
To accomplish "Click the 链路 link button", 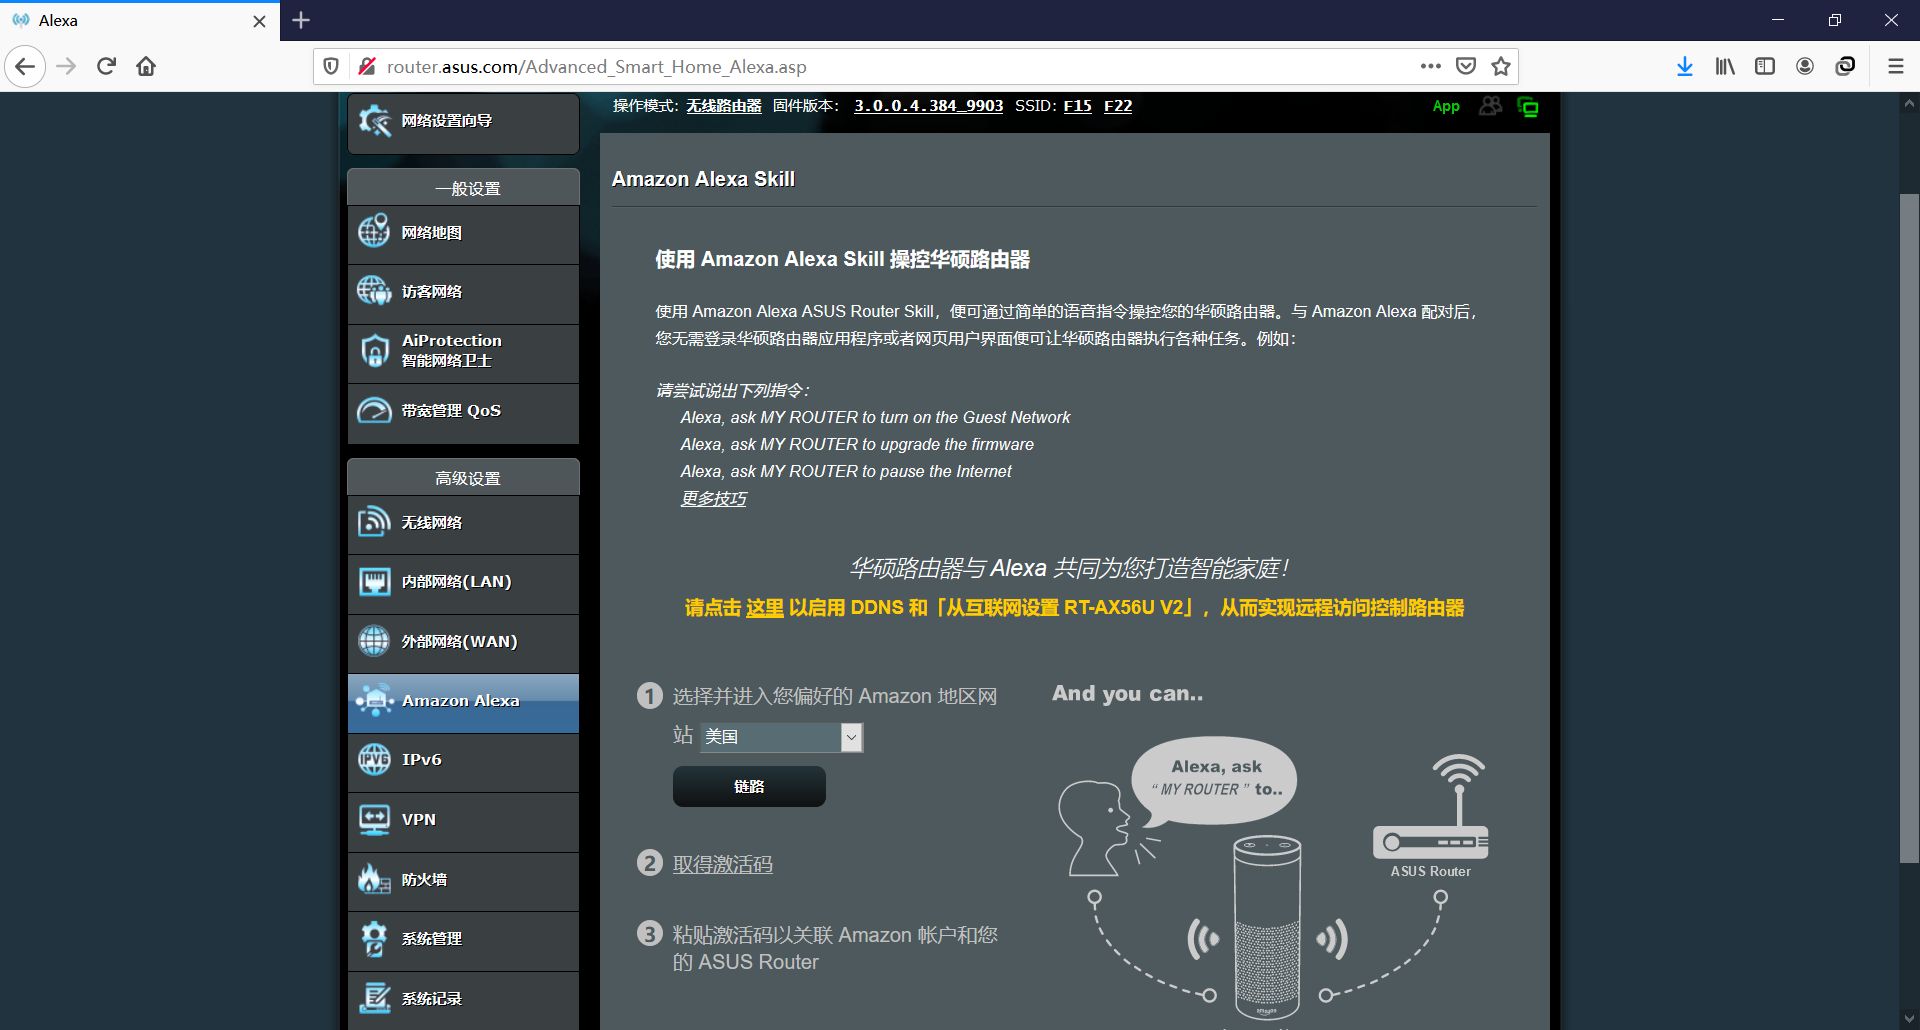I will 749,786.
